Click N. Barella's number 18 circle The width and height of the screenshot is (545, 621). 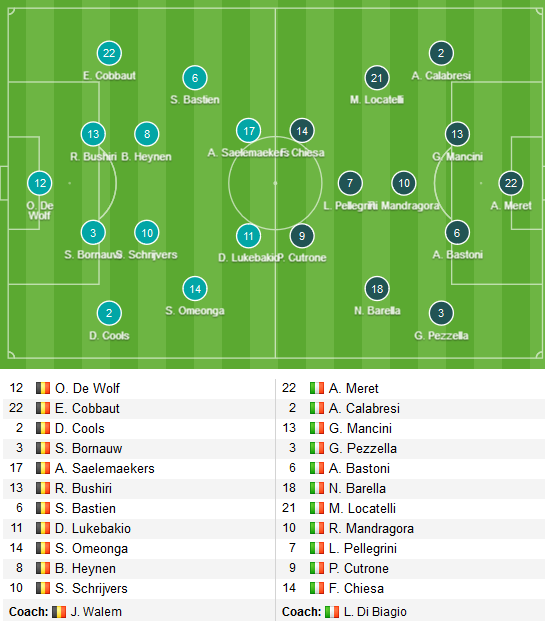coord(377,289)
